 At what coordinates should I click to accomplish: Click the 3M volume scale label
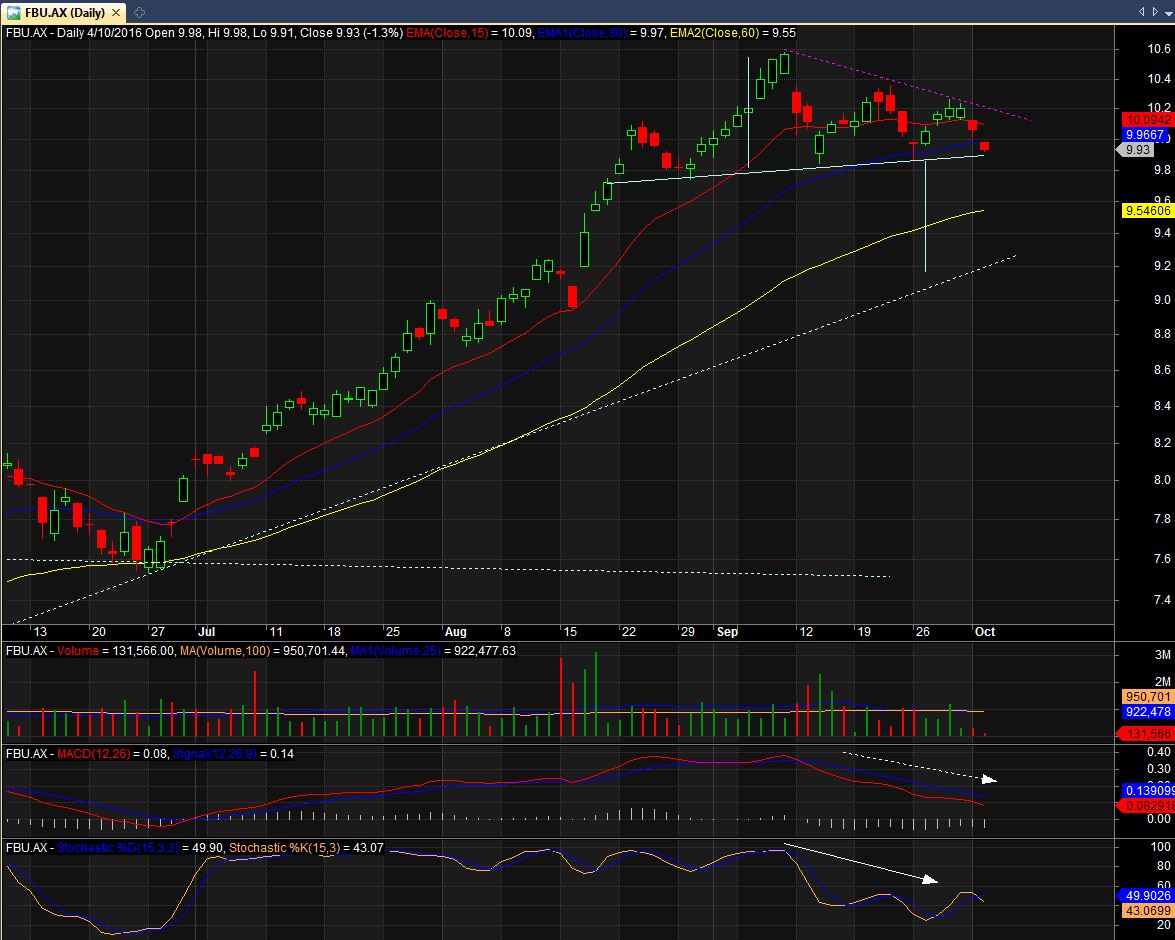click(1162, 655)
